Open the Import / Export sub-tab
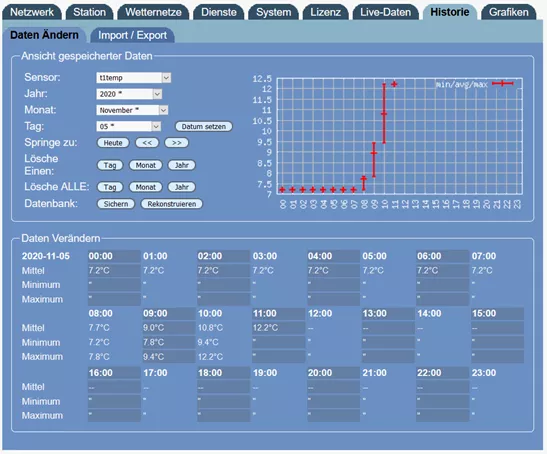The width and height of the screenshot is (547, 454). click(x=132, y=35)
